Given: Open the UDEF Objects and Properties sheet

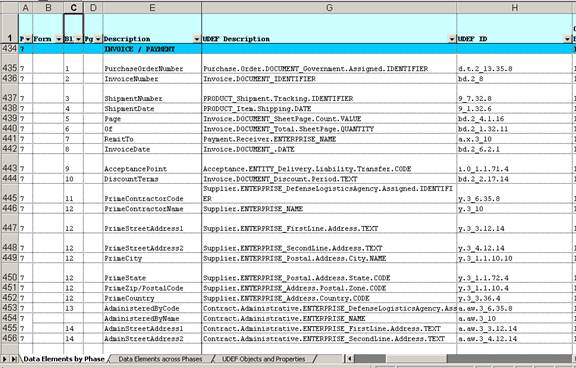Looking at the screenshot, I should 263,359.
